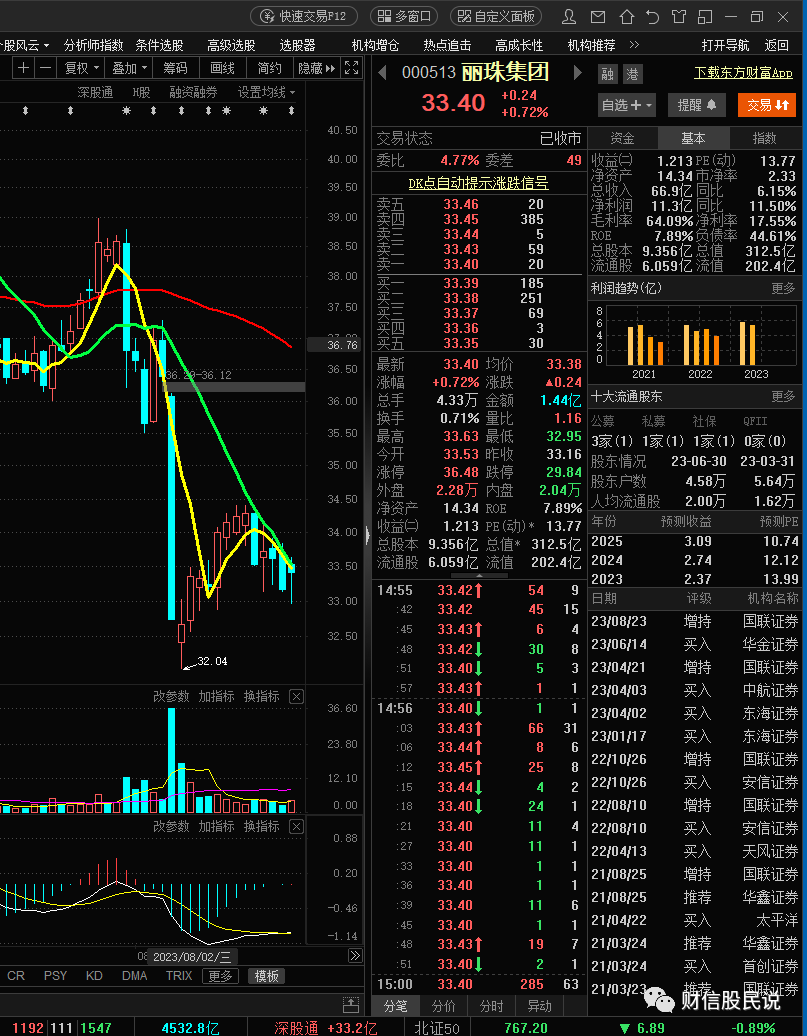Open 自定义面板 custom panel

(x=496, y=16)
